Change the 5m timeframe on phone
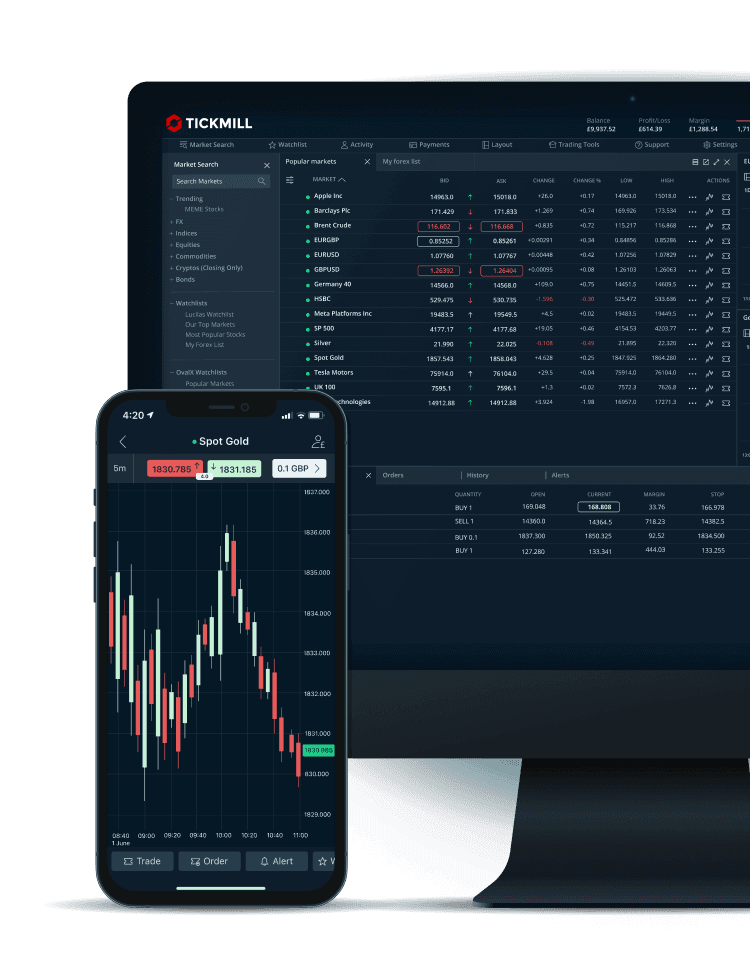The height and width of the screenshot is (972, 750). pyautogui.click(x=120, y=469)
